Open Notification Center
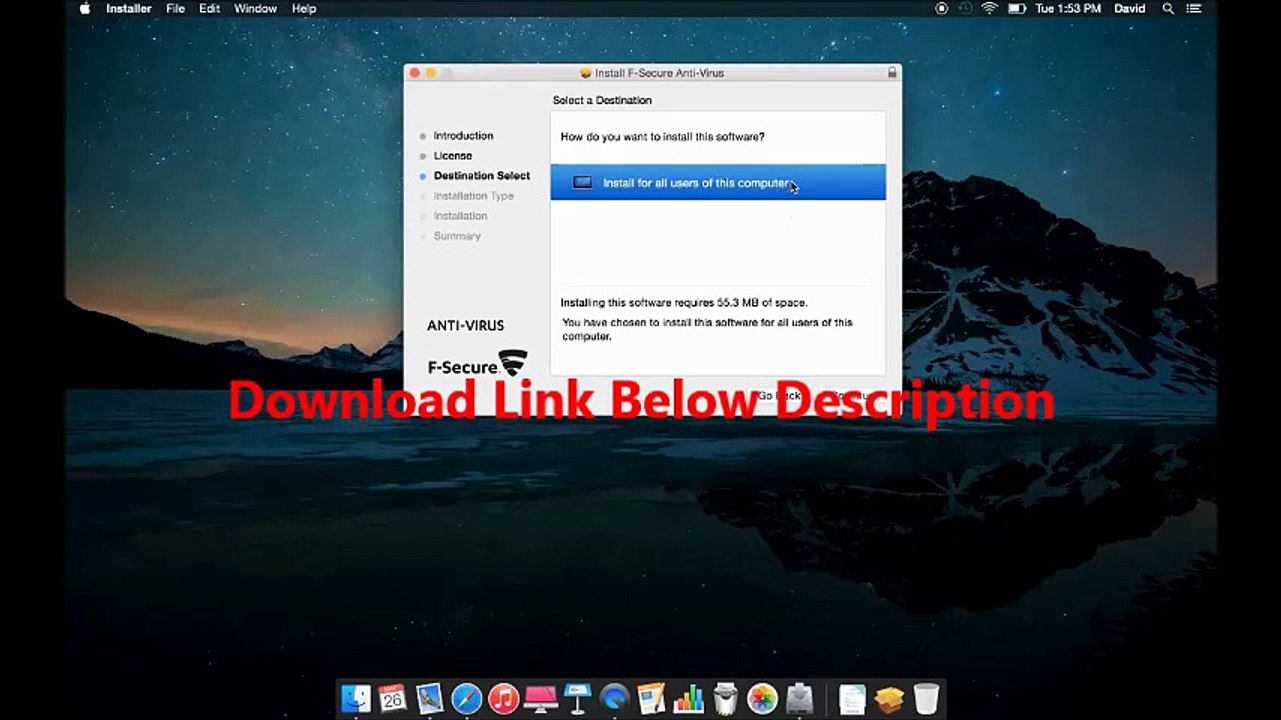The width and height of the screenshot is (1281, 720). pyautogui.click(x=1196, y=9)
